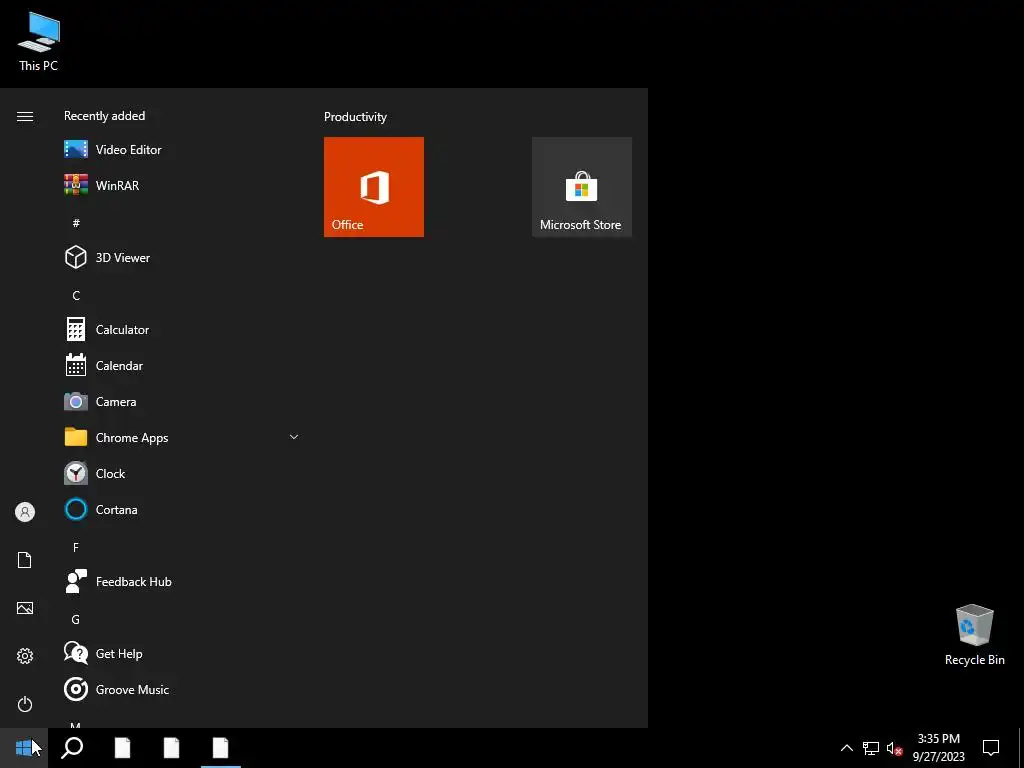Screen dimensions: 1024x768
Task: Click the 'C' letter group header
Action: 76,296
